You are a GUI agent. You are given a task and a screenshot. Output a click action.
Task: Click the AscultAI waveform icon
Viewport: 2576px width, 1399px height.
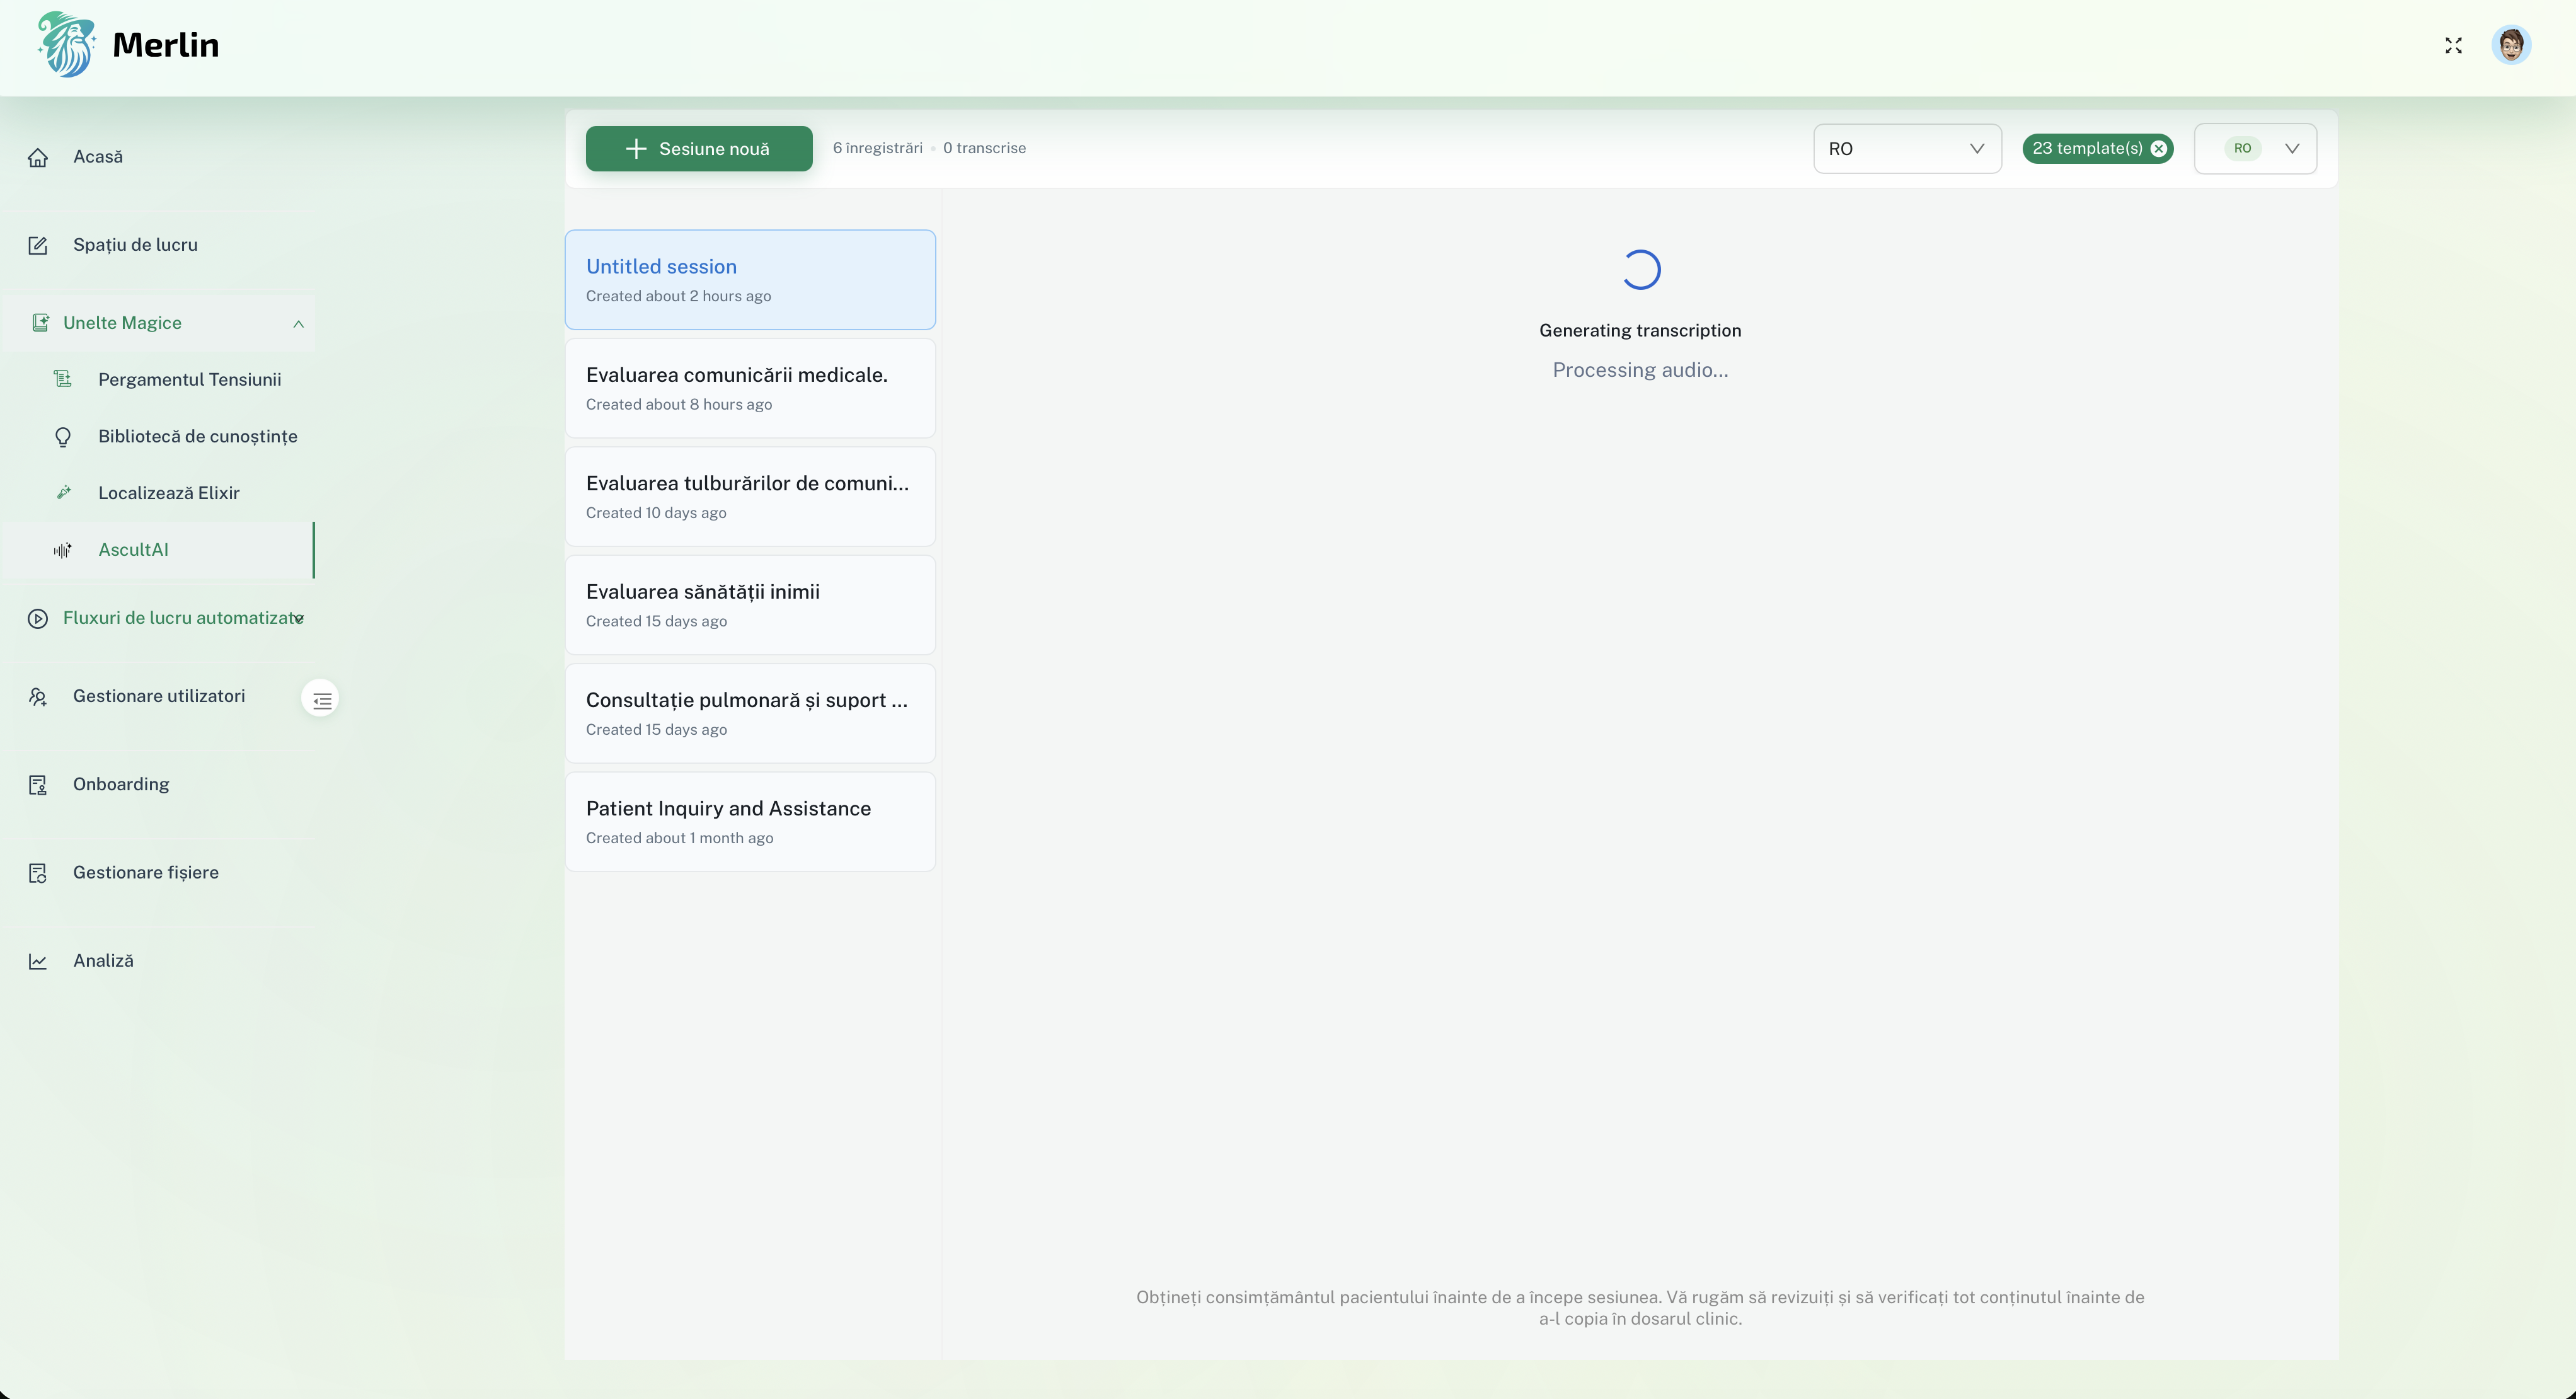click(x=63, y=550)
